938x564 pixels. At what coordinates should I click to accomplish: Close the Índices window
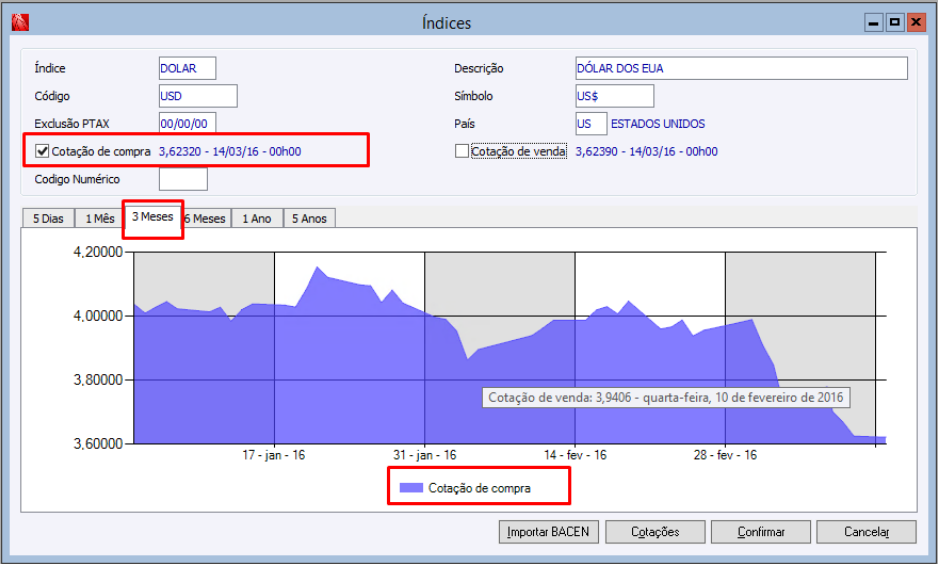coord(916,23)
